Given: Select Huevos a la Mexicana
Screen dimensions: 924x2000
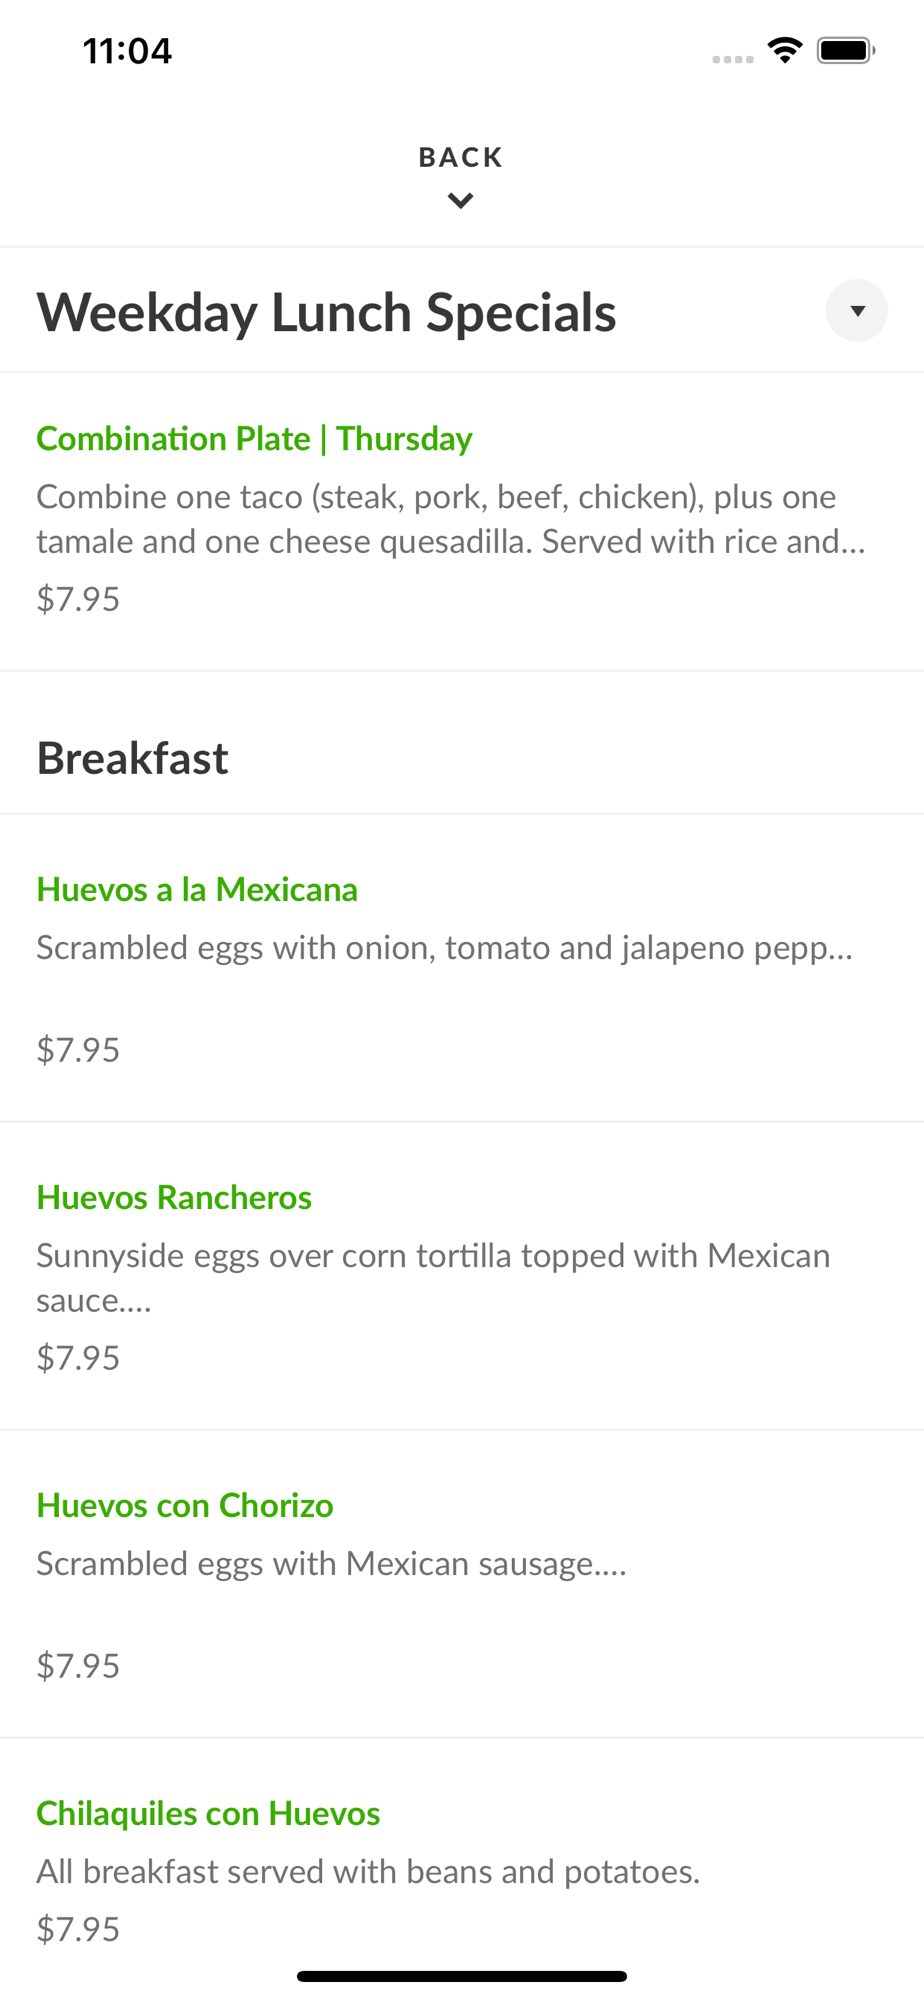Looking at the screenshot, I should click(197, 890).
